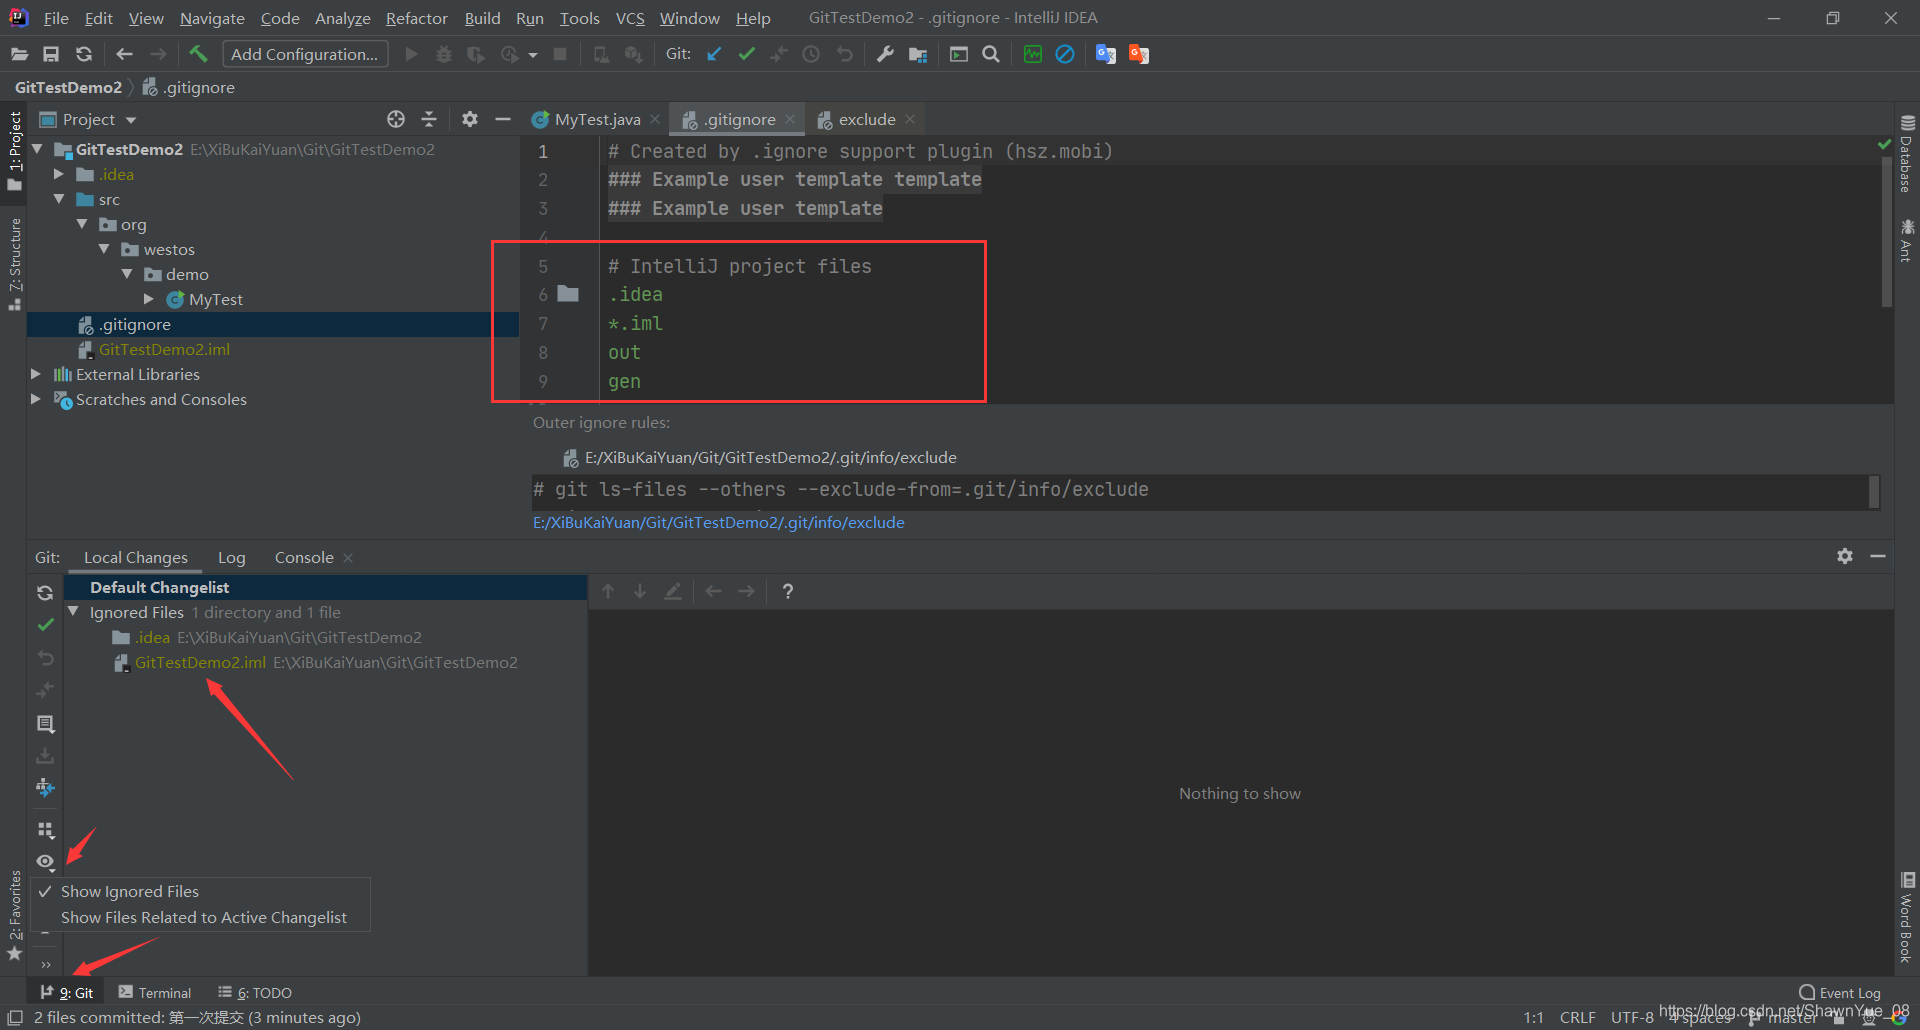Screen dimensions: 1920x1030
Task: Toggle the 2: Favorites side tool window
Action: pos(14,914)
